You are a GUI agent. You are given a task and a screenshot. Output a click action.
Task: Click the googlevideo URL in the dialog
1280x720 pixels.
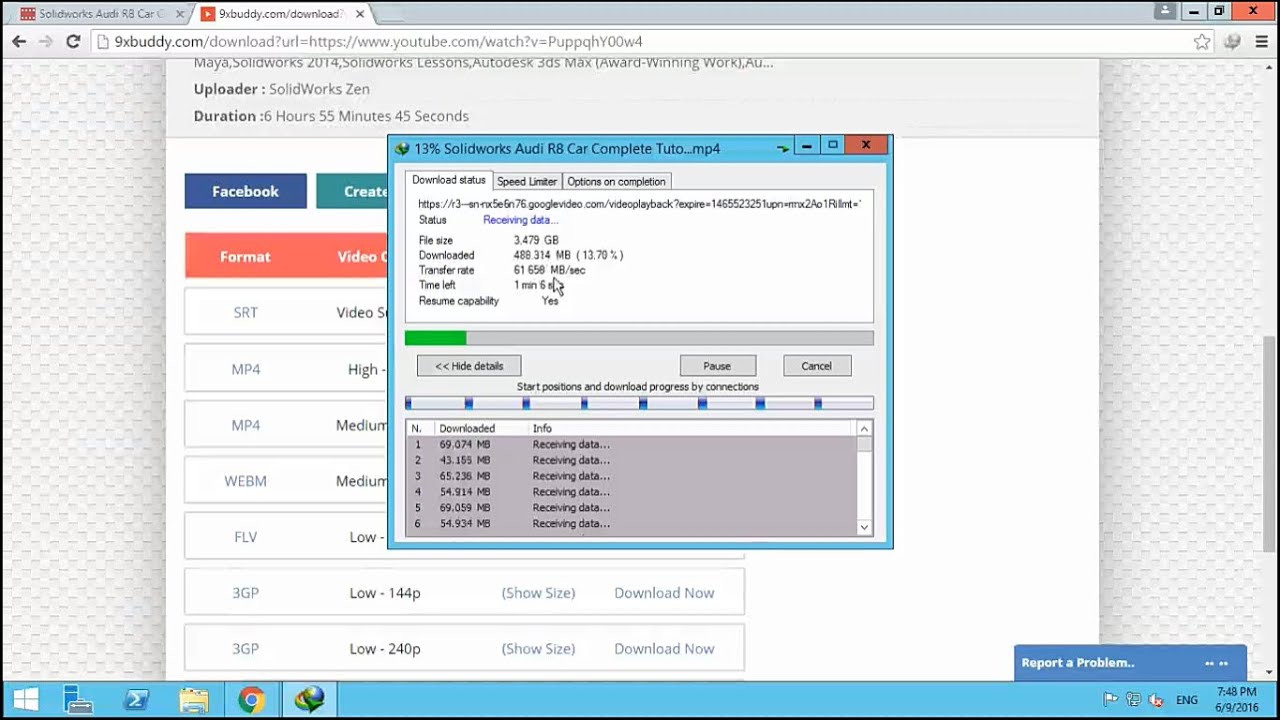click(639, 204)
